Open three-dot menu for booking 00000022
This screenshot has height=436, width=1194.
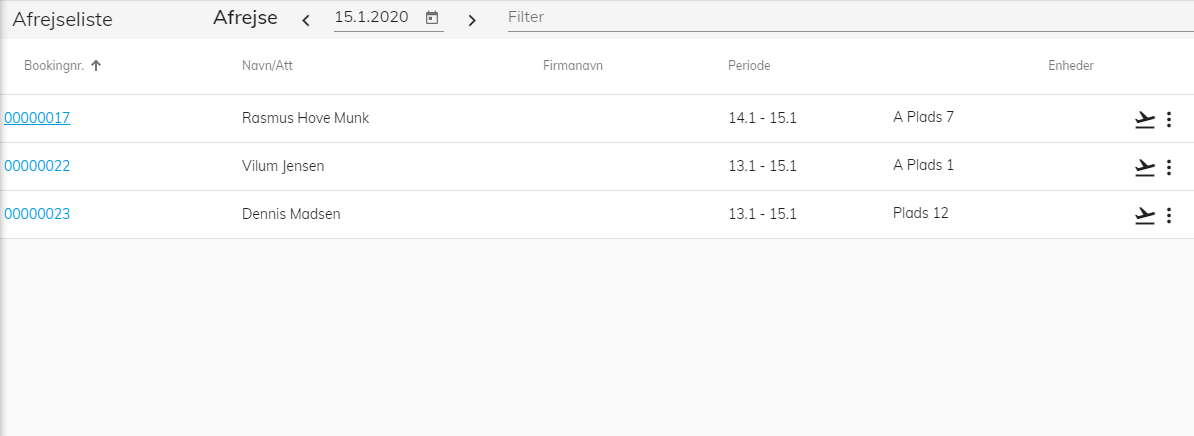[x=1169, y=167]
